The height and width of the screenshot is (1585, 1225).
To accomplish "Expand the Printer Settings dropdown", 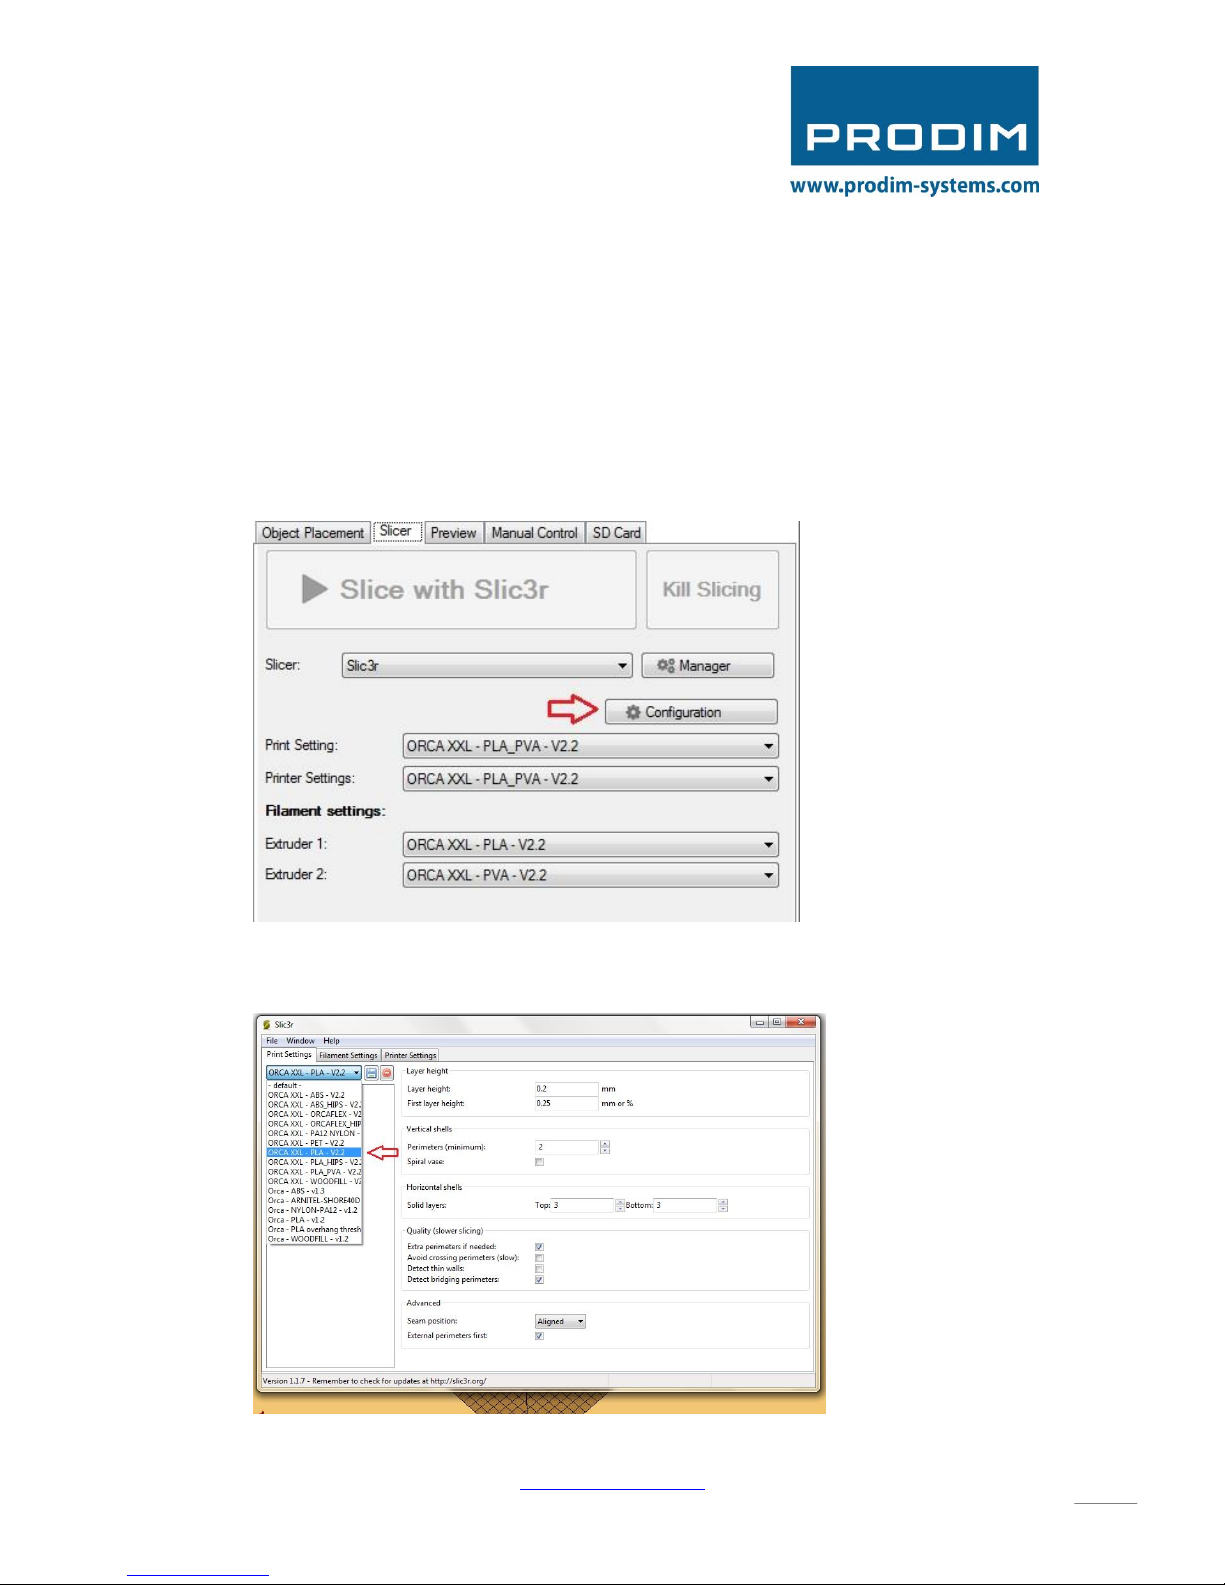I will pyautogui.click(x=590, y=779).
